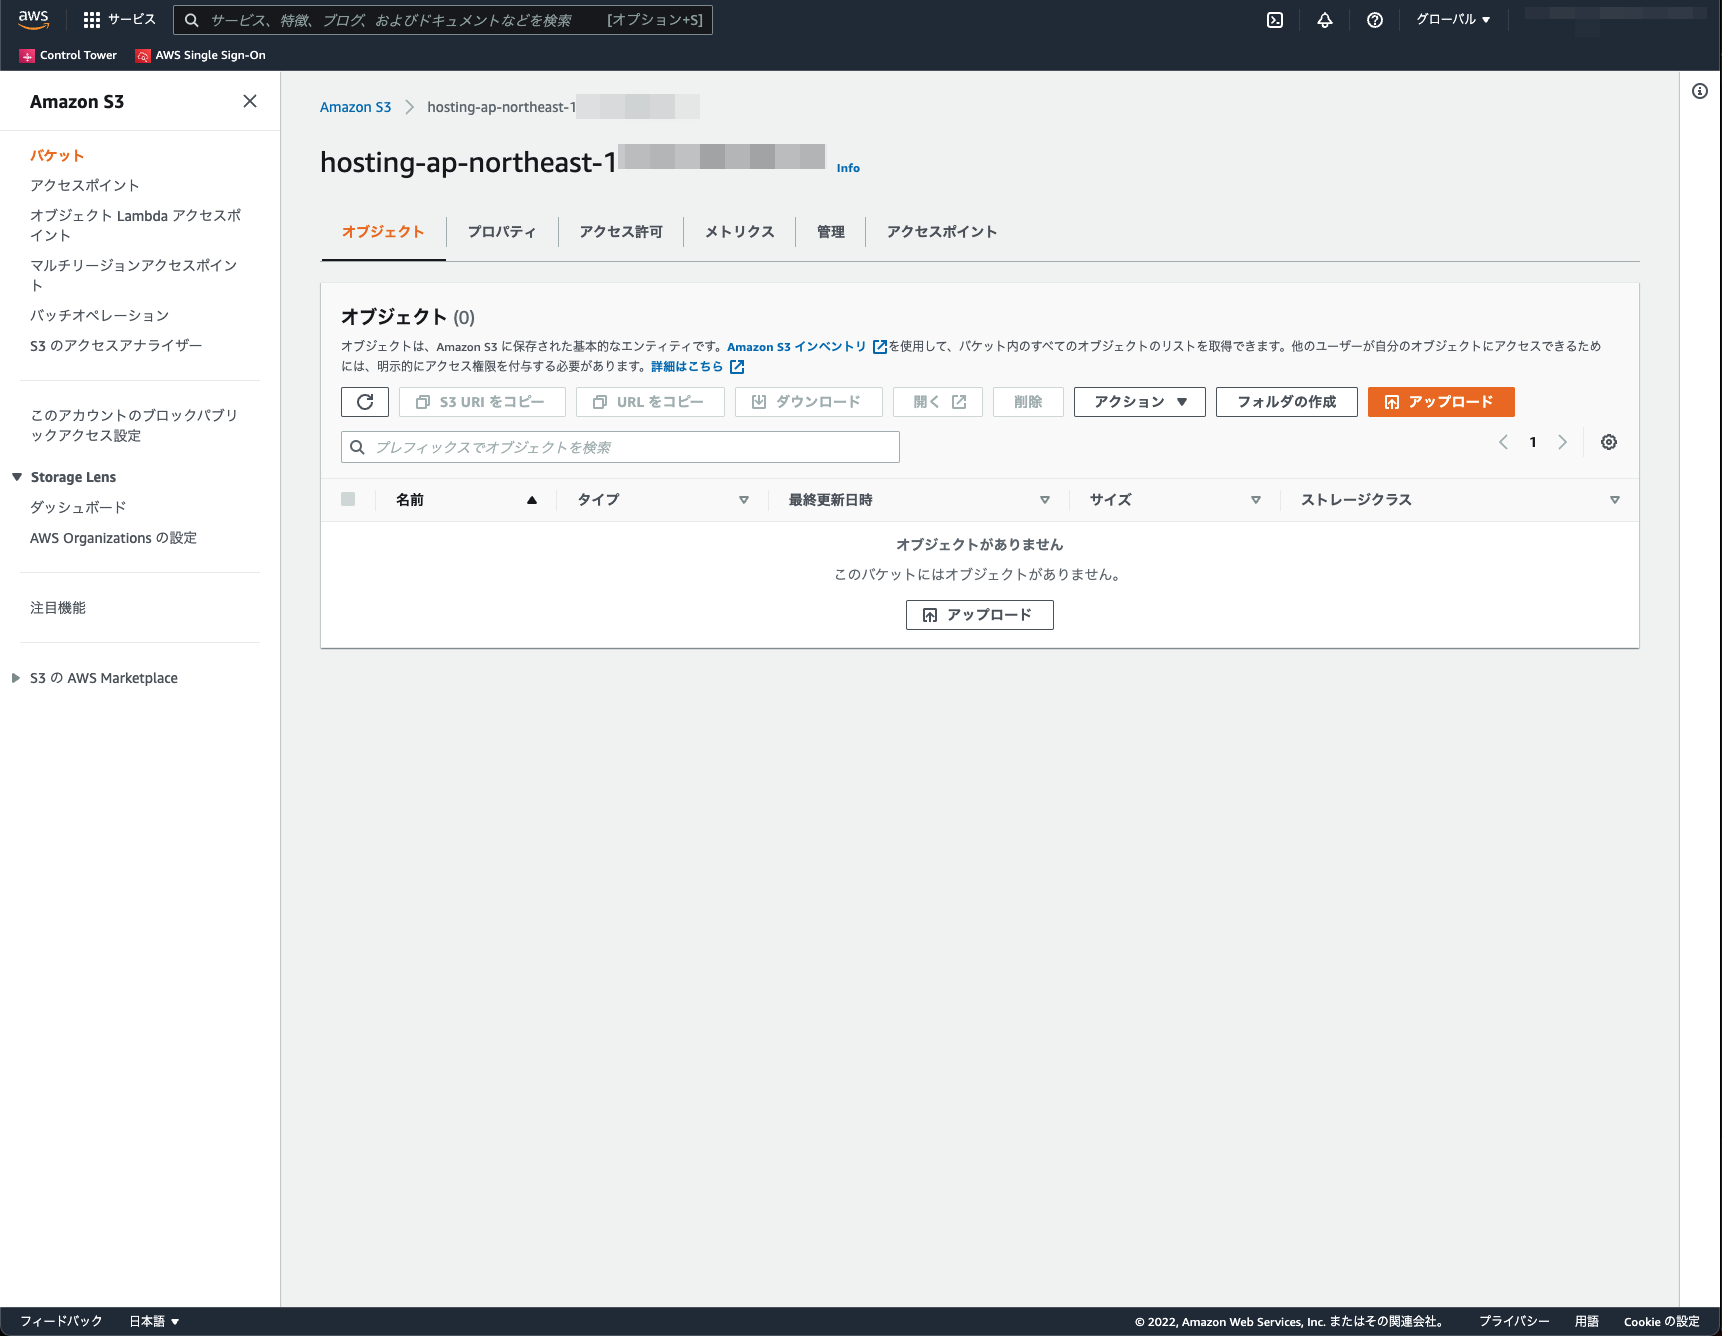Open 注目機能 in the sidebar
The width and height of the screenshot is (1722, 1336).
click(x=58, y=608)
